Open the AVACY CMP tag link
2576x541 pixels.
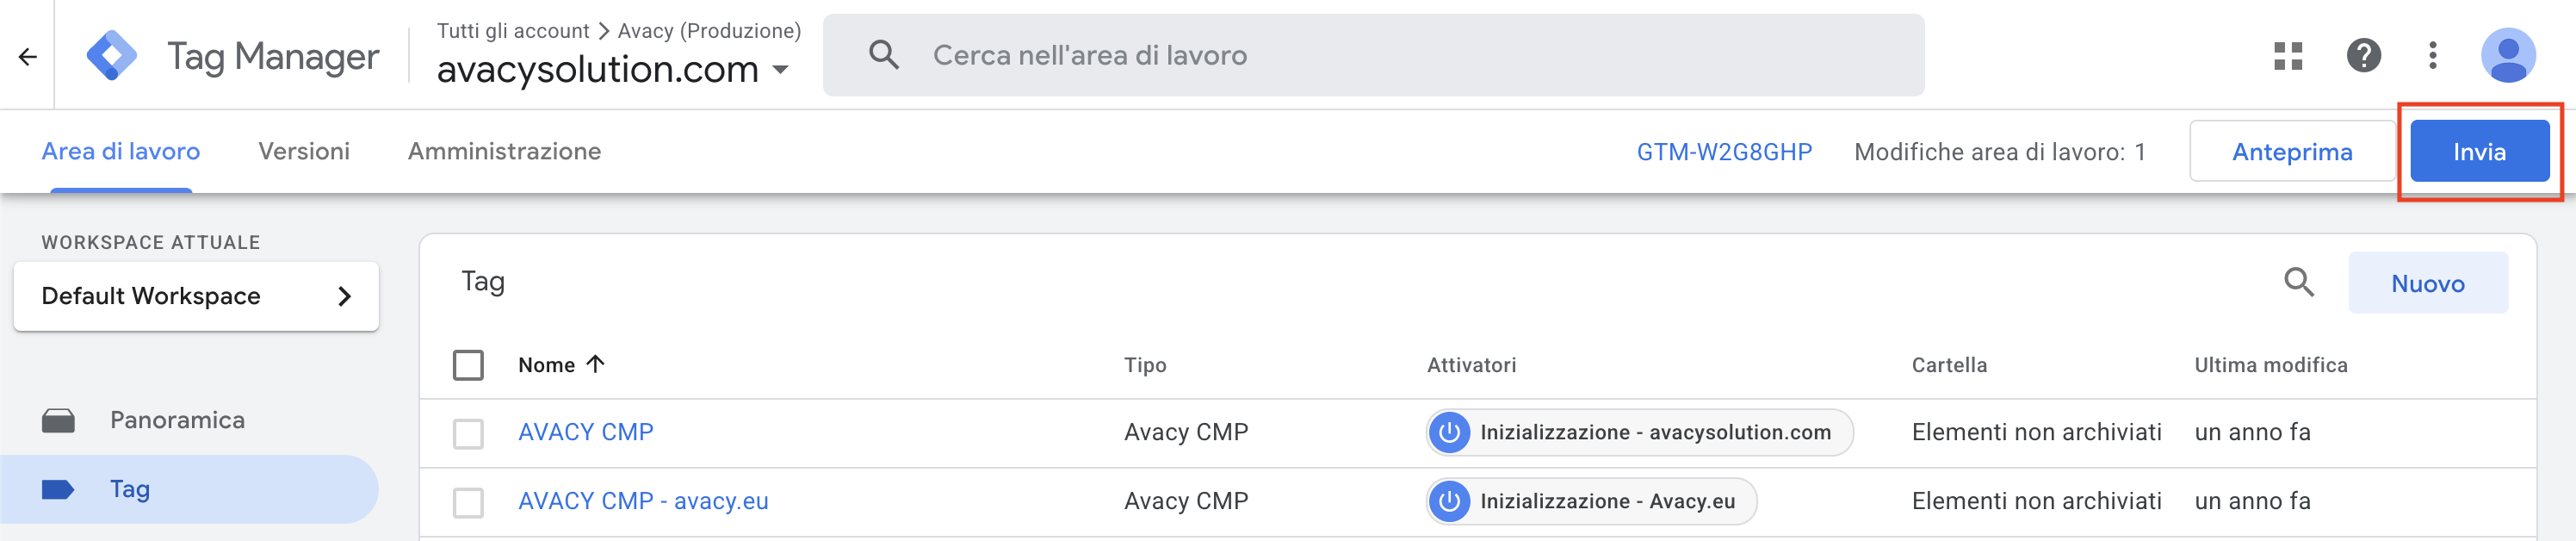pyautogui.click(x=585, y=432)
